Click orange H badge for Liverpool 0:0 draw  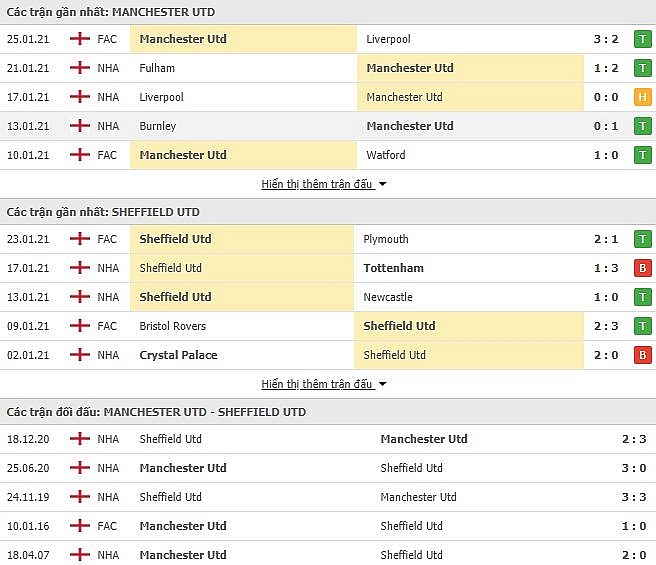click(x=643, y=97)
